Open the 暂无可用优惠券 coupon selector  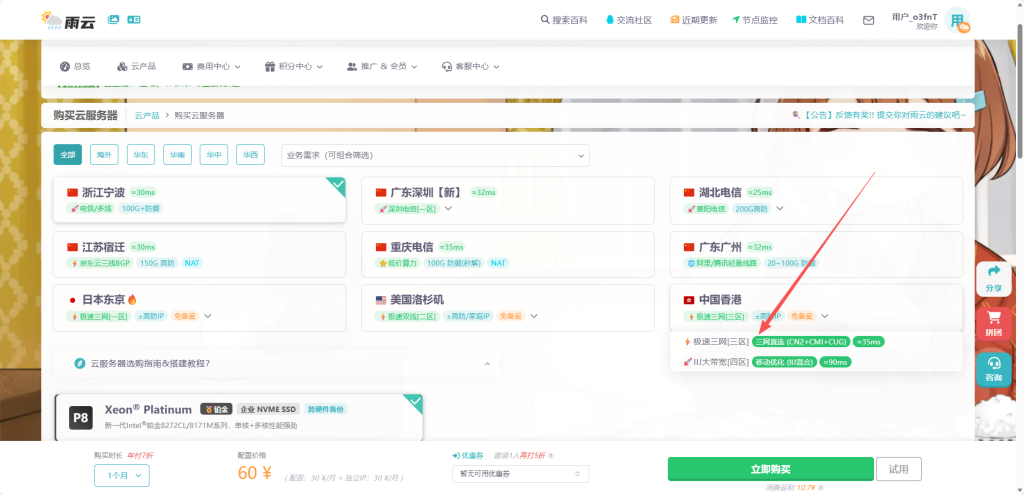pyautogui.click(x=520, y=474)
